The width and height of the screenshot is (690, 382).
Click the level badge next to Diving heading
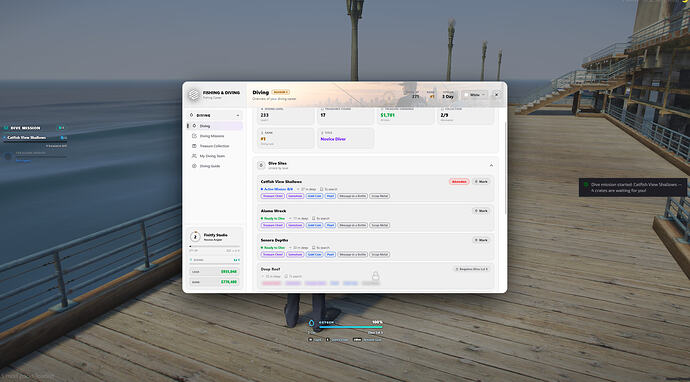[281, 92]
